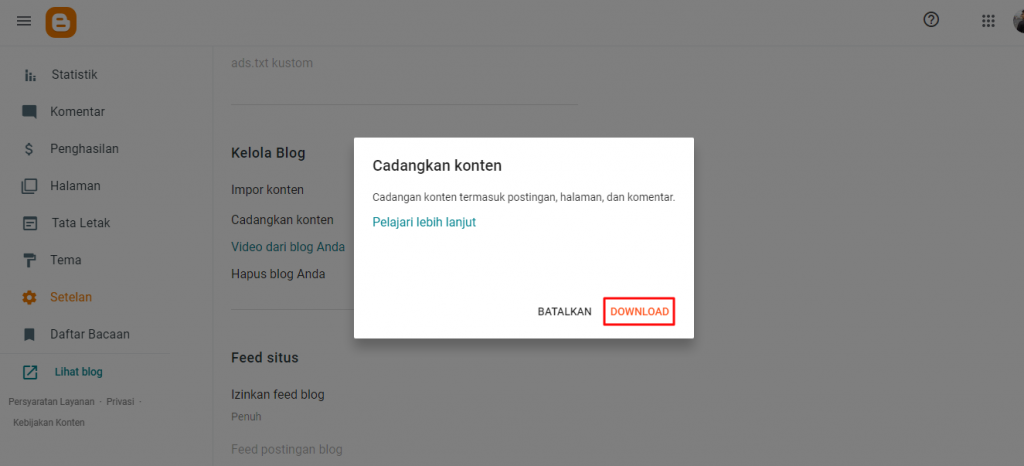Image resolution: width=1024 pixels, height=466 pixels.
Task: Open the hamburger main menu
Action: pyautogui.click(x=24, y=21)
